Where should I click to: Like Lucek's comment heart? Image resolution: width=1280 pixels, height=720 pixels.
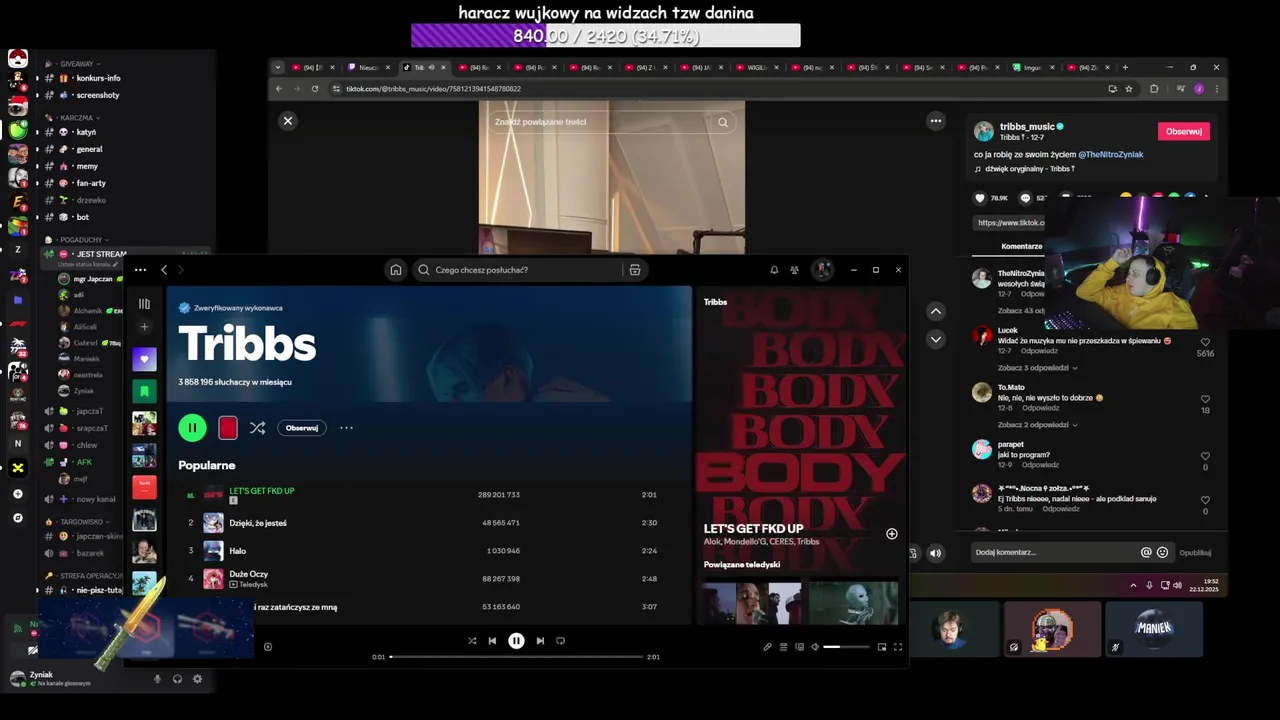point(1205,343)
